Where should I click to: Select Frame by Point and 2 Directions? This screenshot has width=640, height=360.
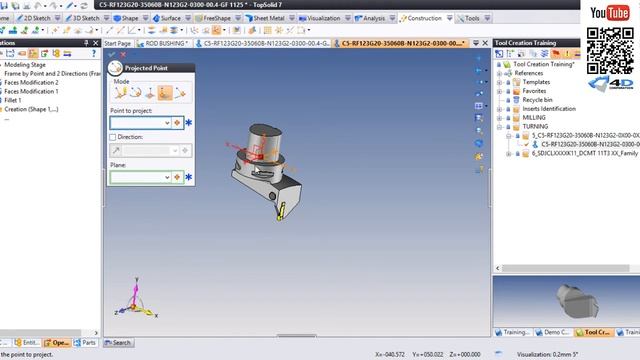click(x=52, y=73)
